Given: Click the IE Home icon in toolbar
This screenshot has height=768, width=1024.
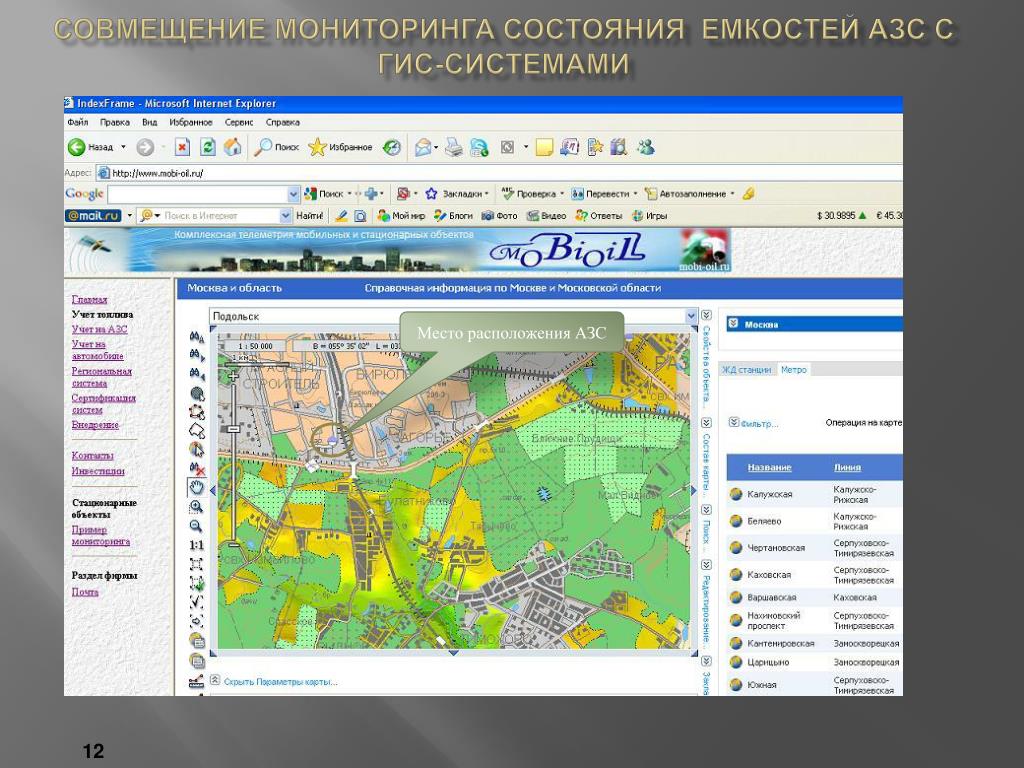Looking at the screenshot, I should point(233,147).
